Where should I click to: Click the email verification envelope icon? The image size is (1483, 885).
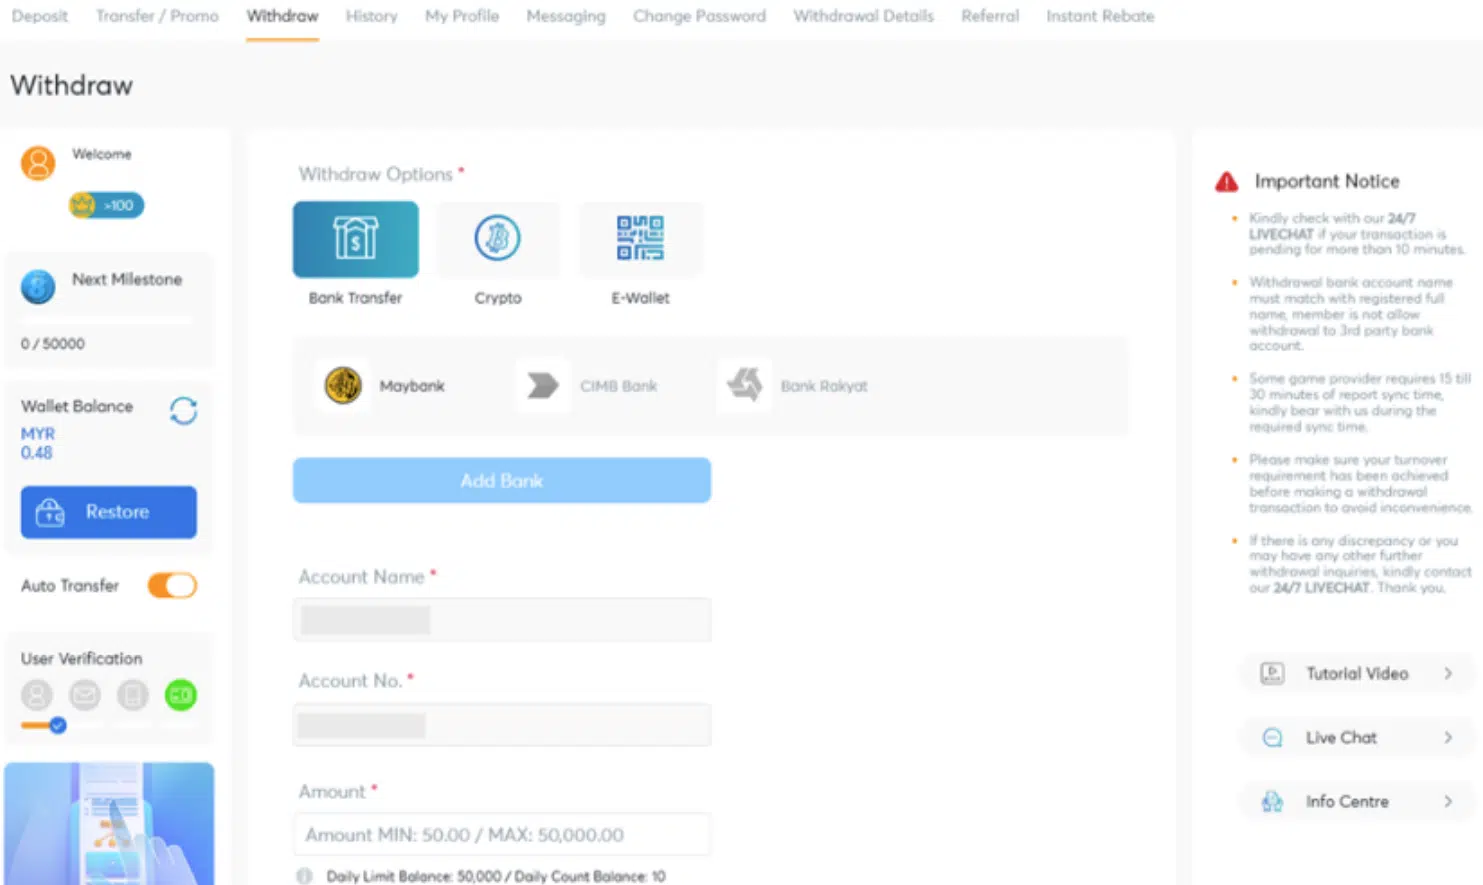85,695
